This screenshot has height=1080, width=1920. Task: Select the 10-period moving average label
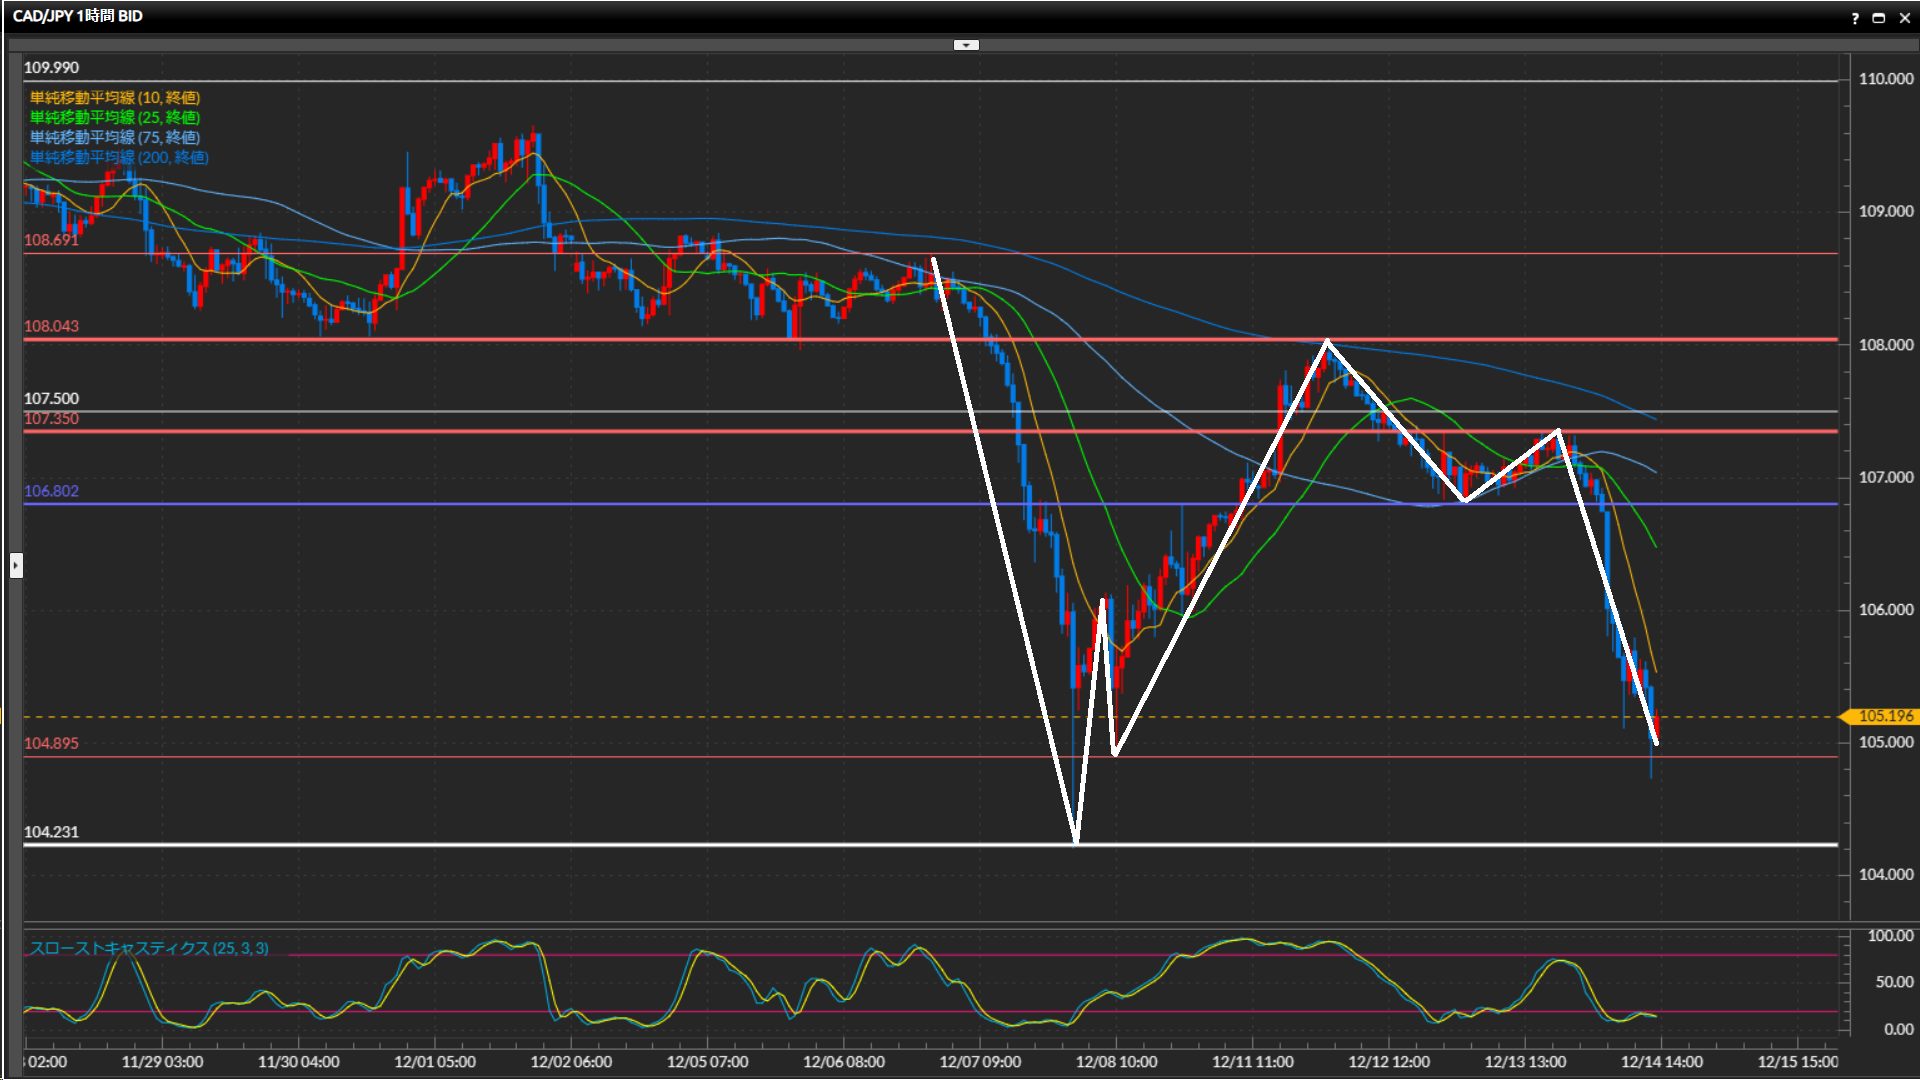[x=115, y=97]
